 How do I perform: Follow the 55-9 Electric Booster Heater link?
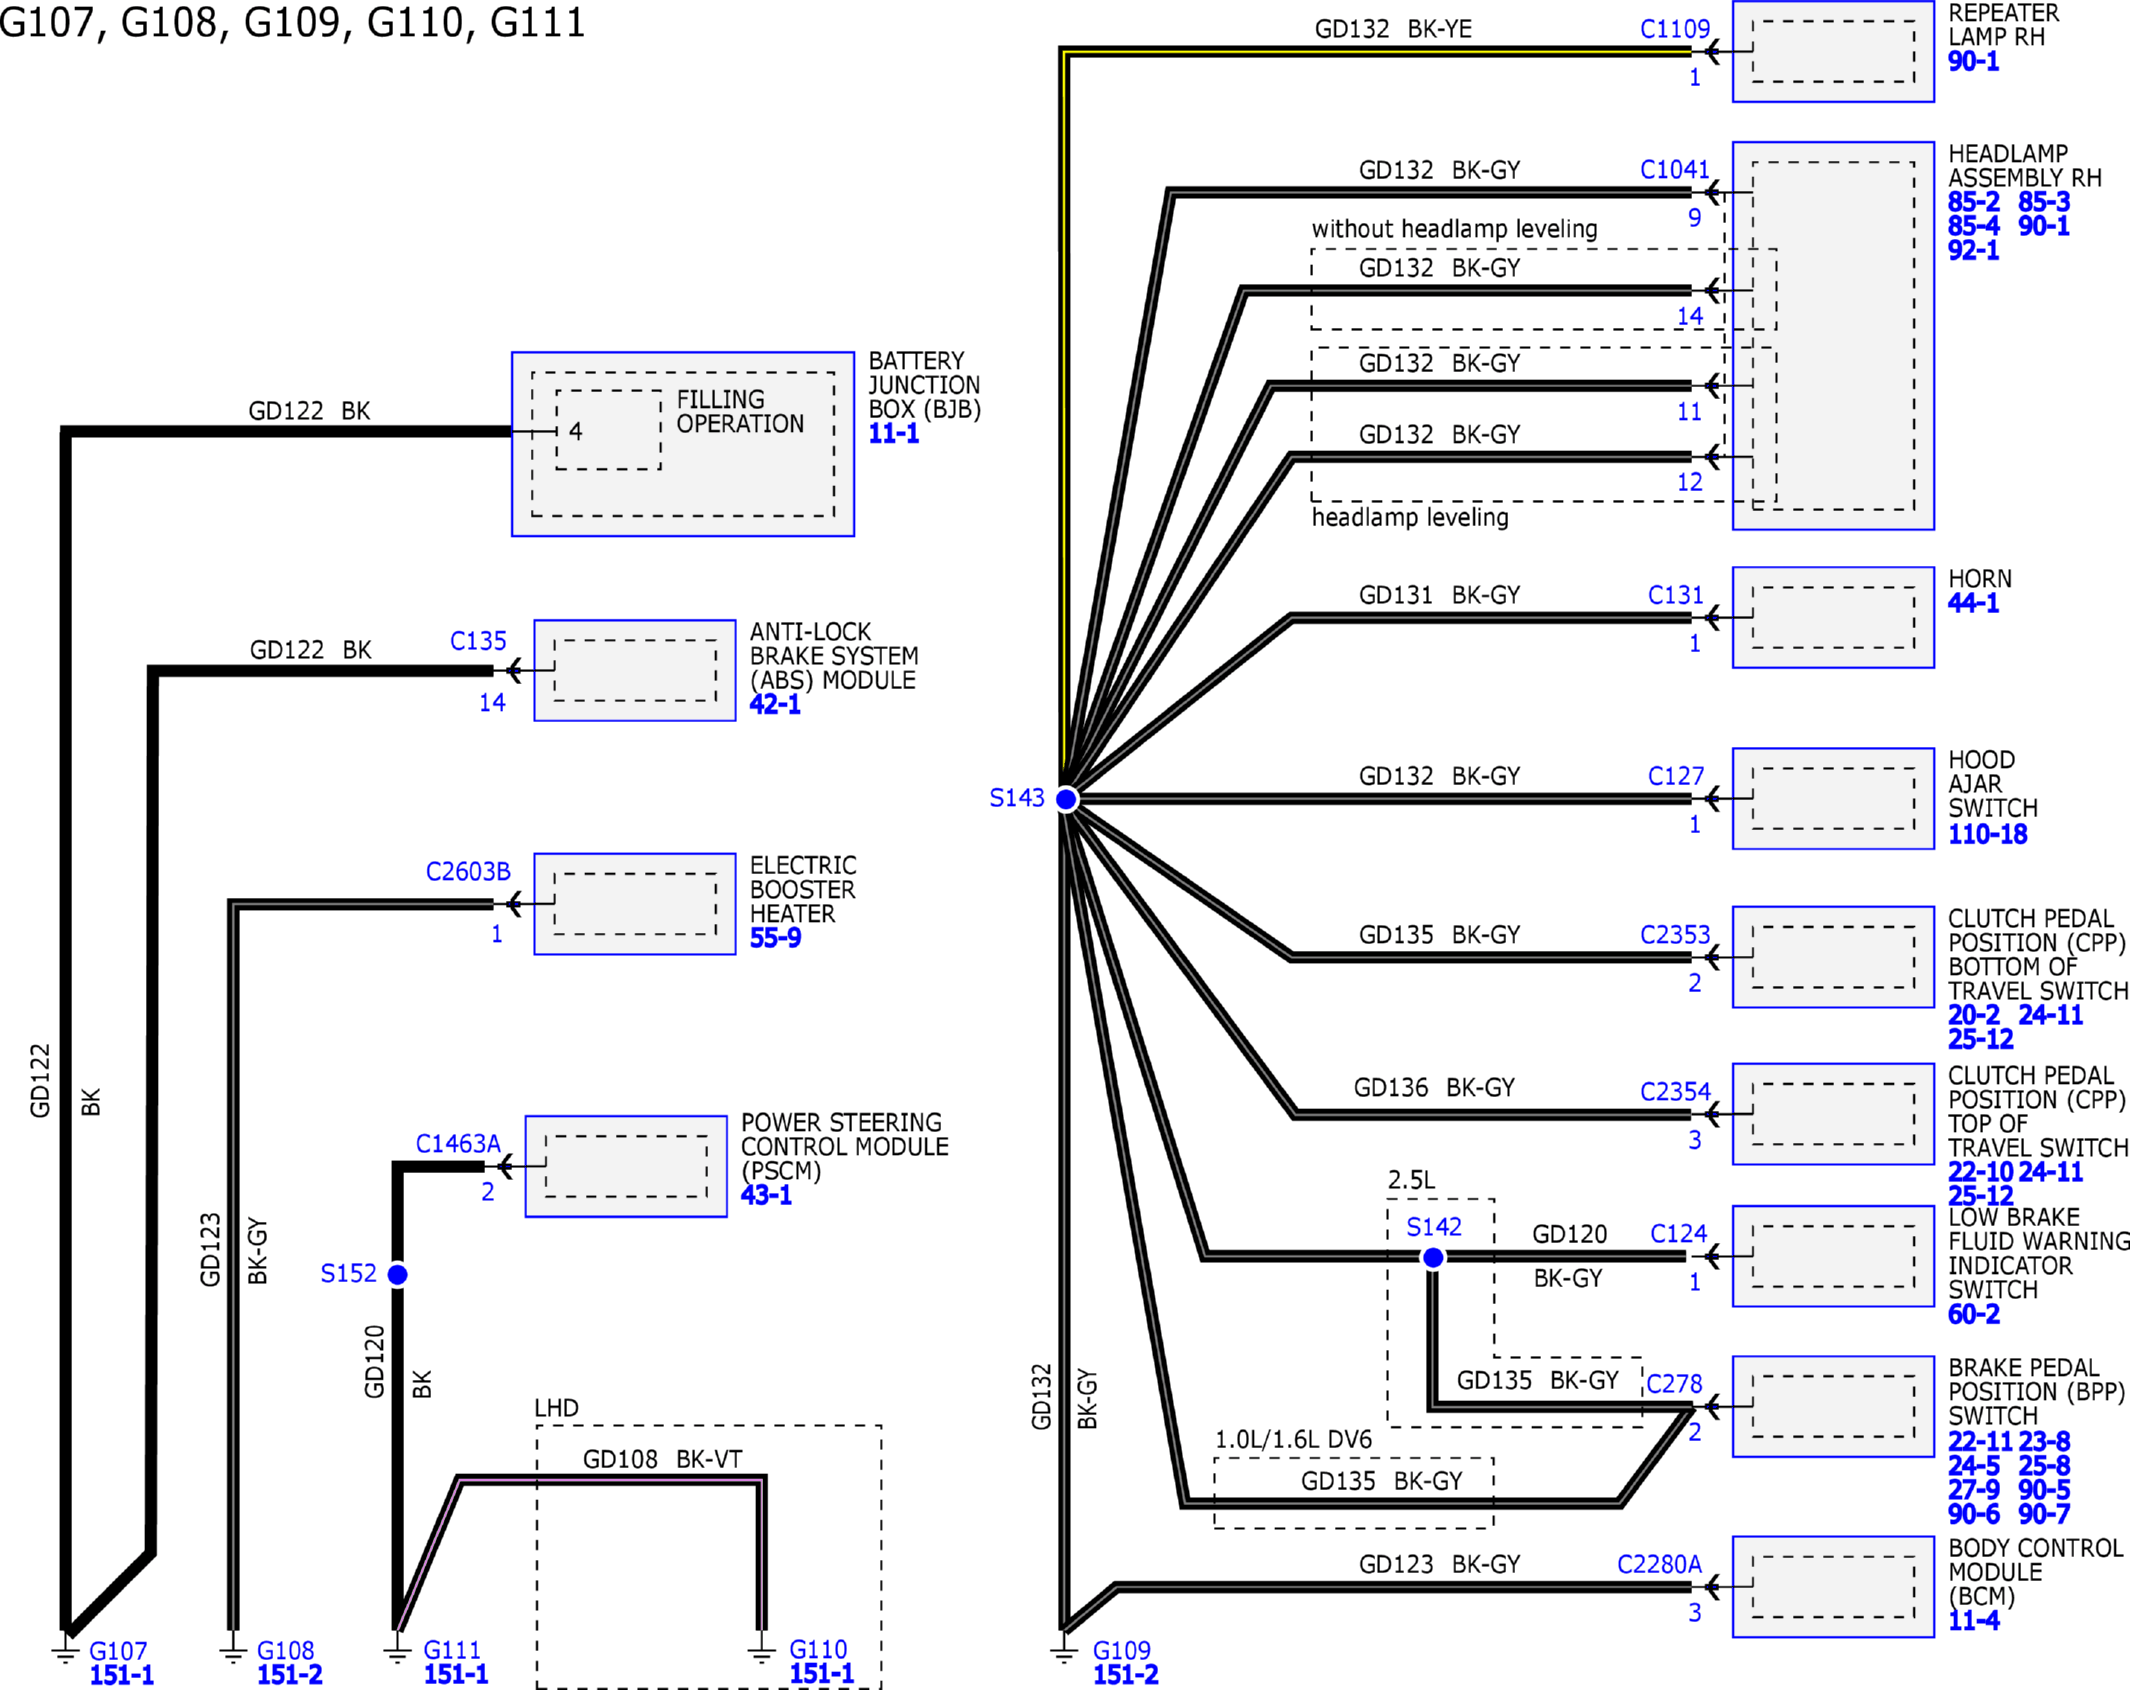click(x=775, y=938)
